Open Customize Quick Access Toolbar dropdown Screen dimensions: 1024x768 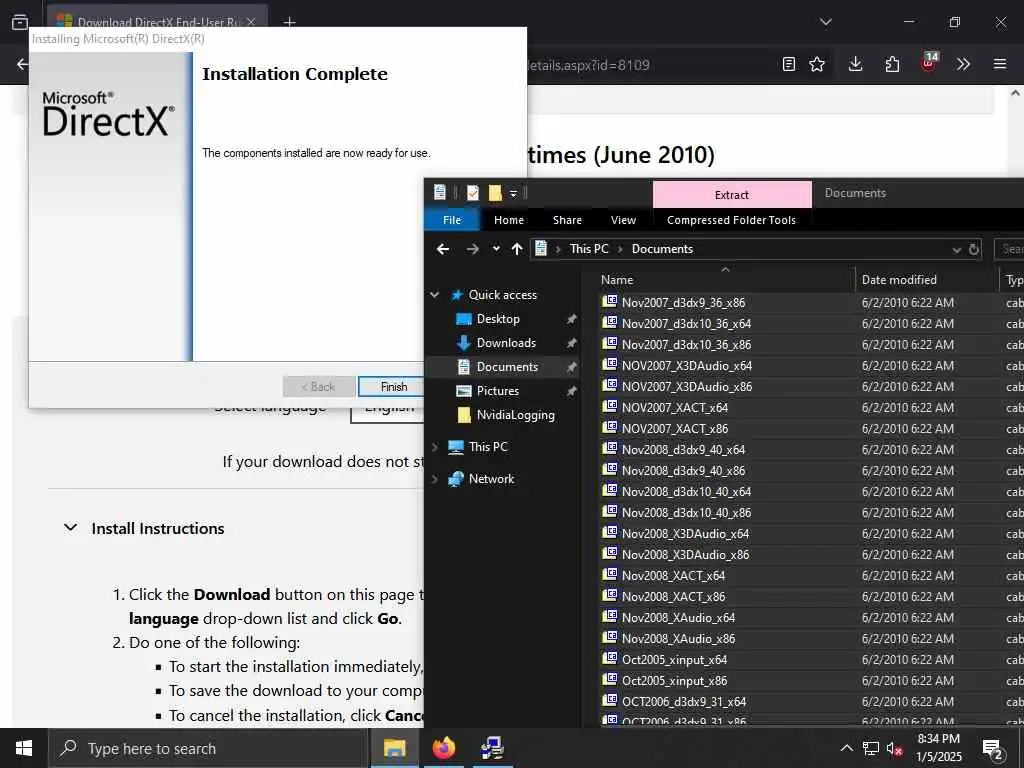[513, 193]
